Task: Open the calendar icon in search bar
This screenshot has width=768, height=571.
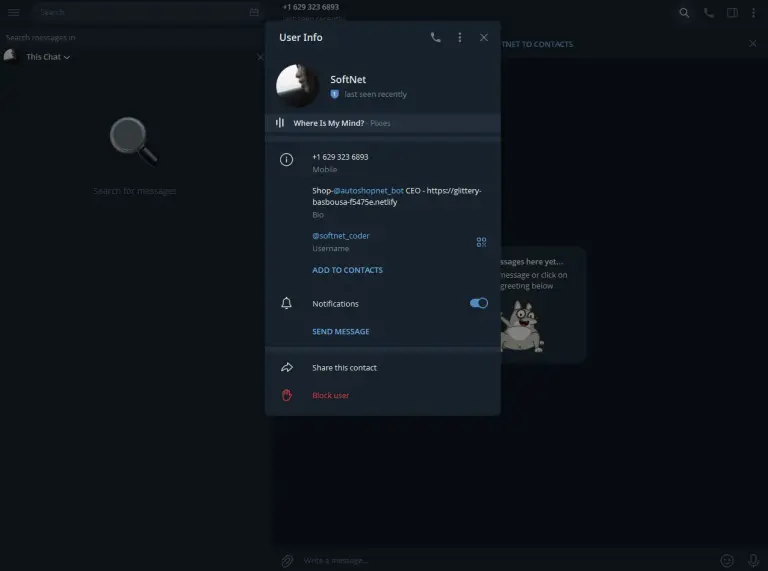Action: coord(254,12)
